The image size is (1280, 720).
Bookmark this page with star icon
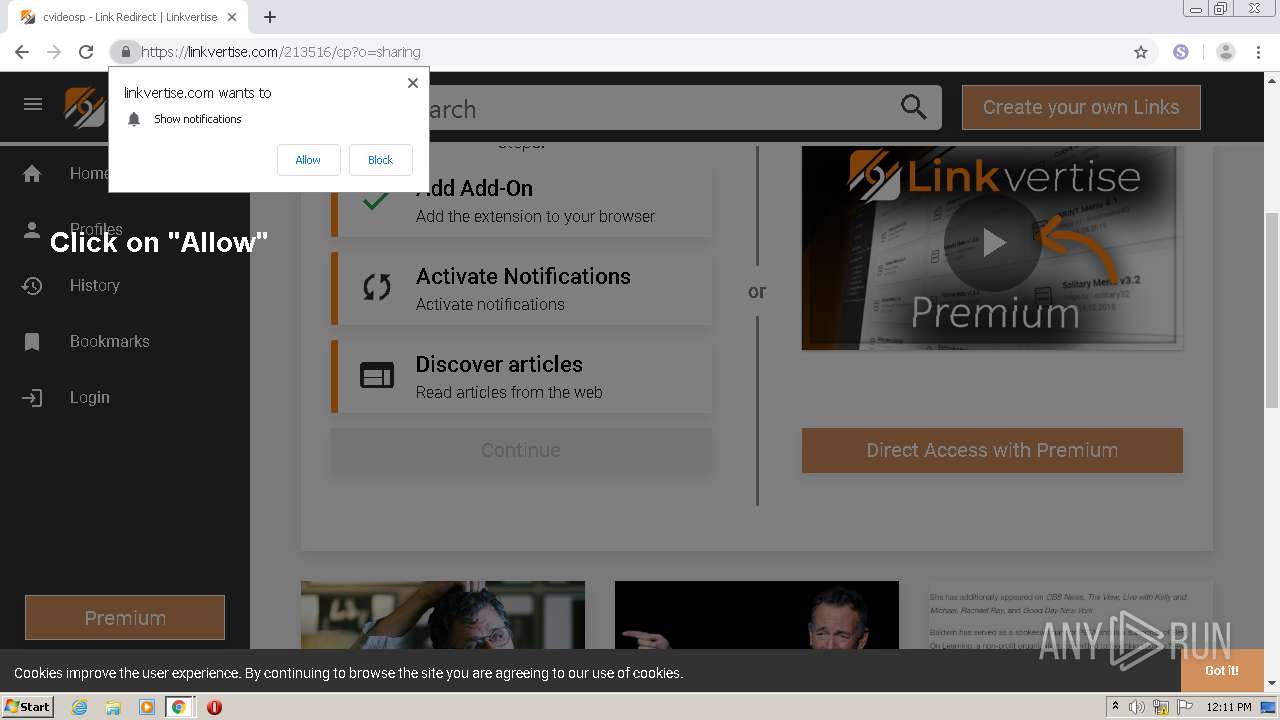[x=1140, y=52]
